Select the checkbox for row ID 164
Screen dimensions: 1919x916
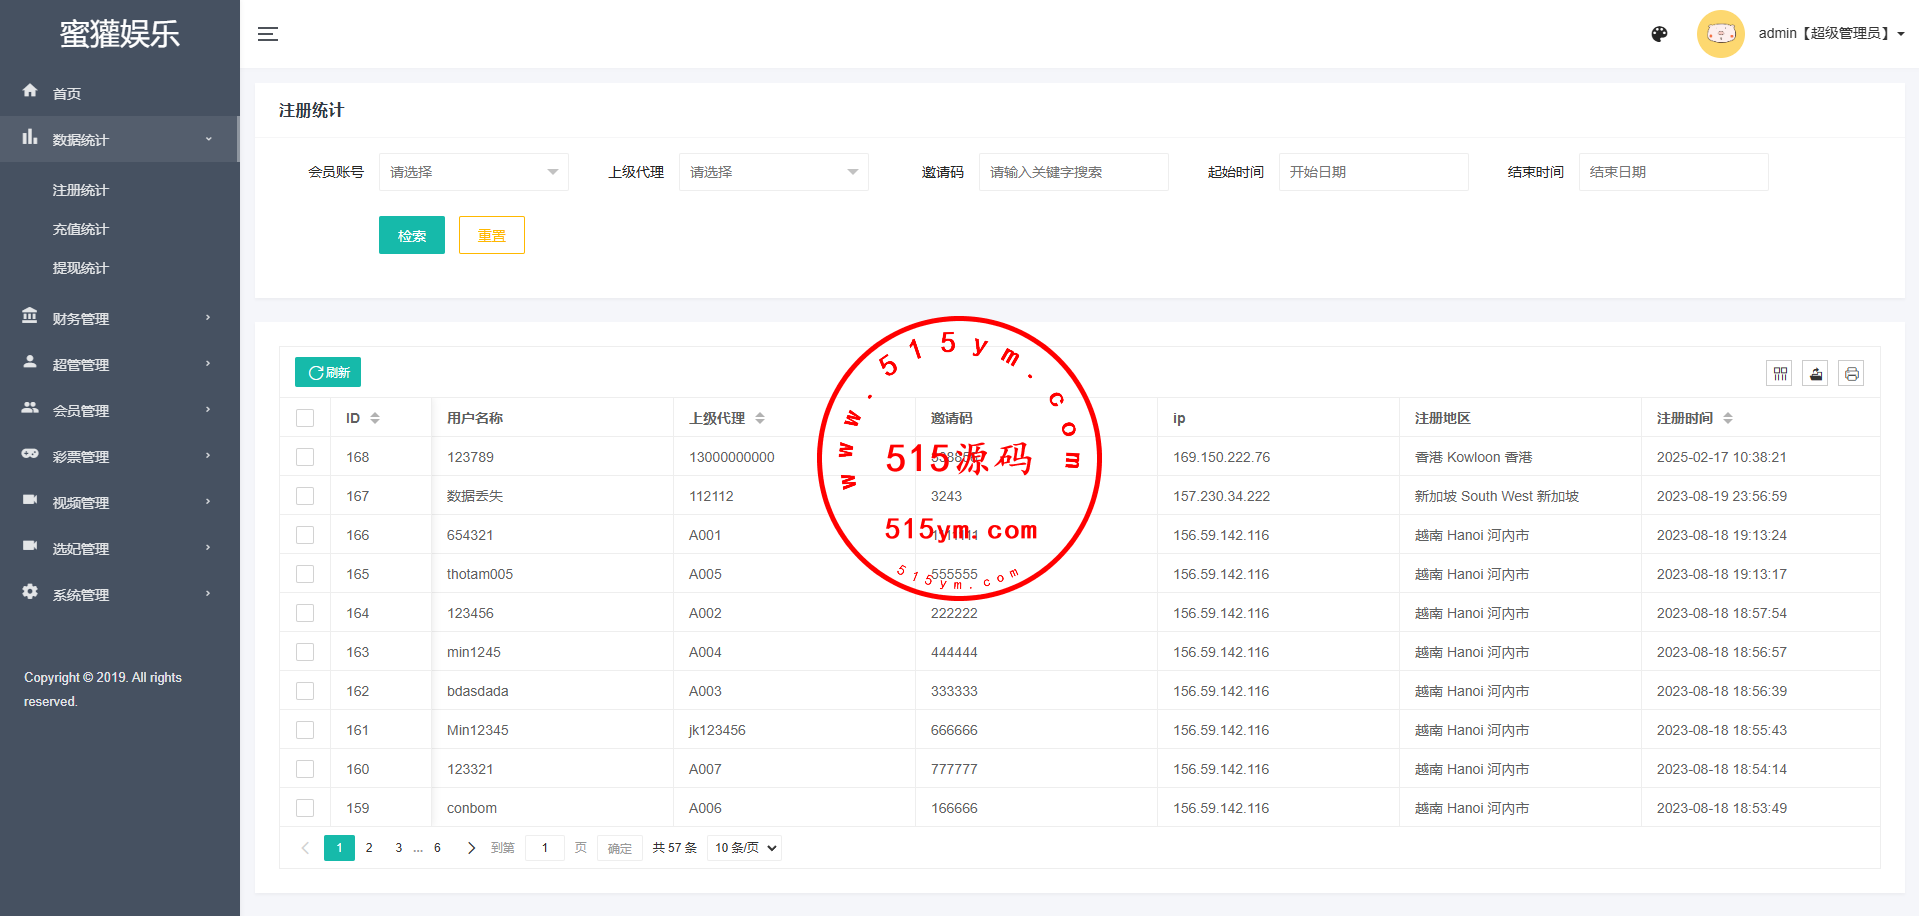click(305, 613)
